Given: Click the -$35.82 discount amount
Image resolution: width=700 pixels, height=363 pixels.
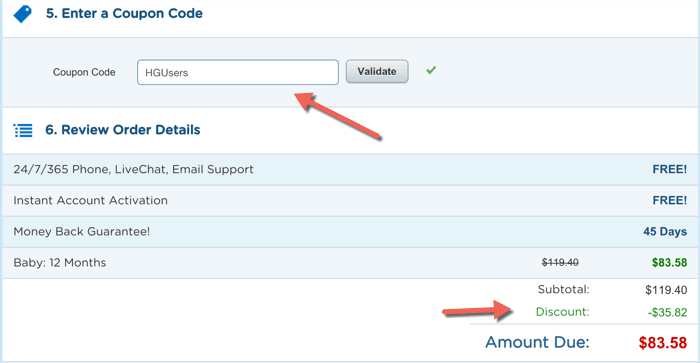Looking at the screenshot, I should pyautogui.click(x=667, y=313).
